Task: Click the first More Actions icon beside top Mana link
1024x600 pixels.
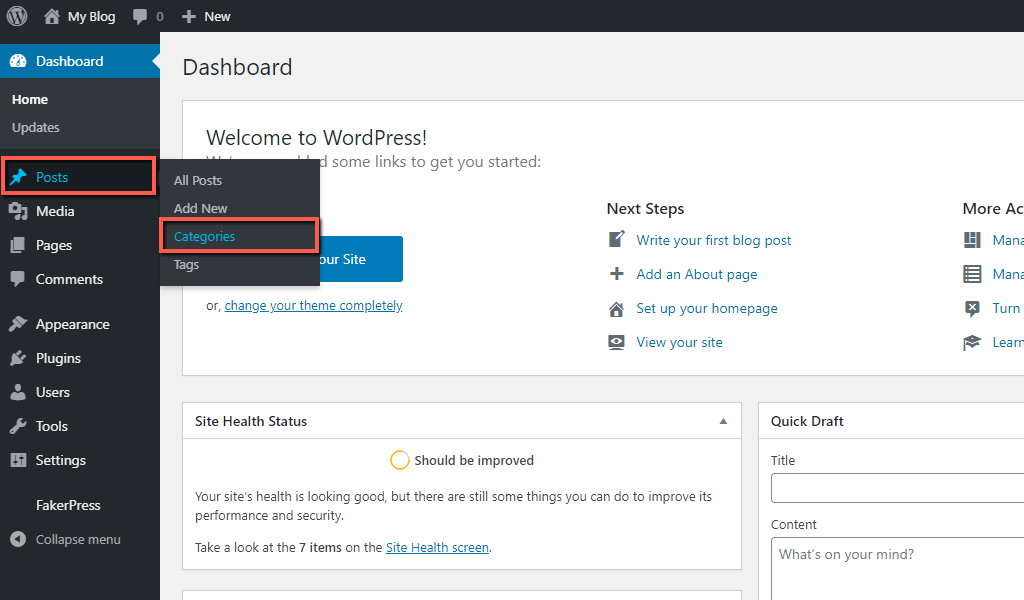Action: click(972, 240)
